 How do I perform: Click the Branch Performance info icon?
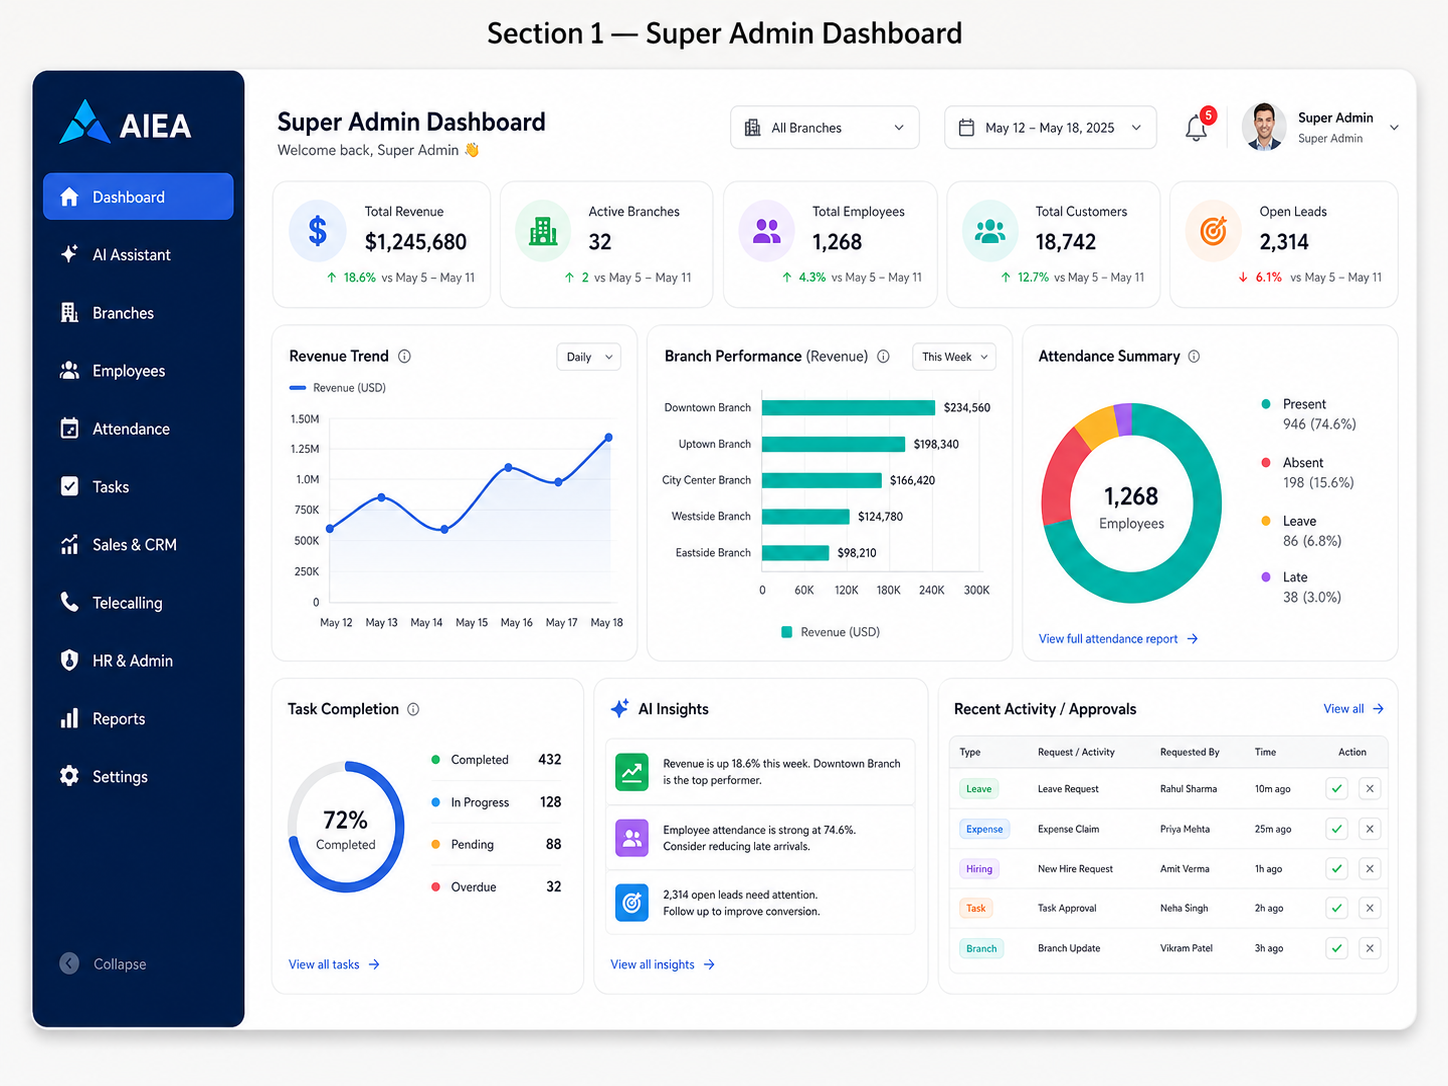883,356
